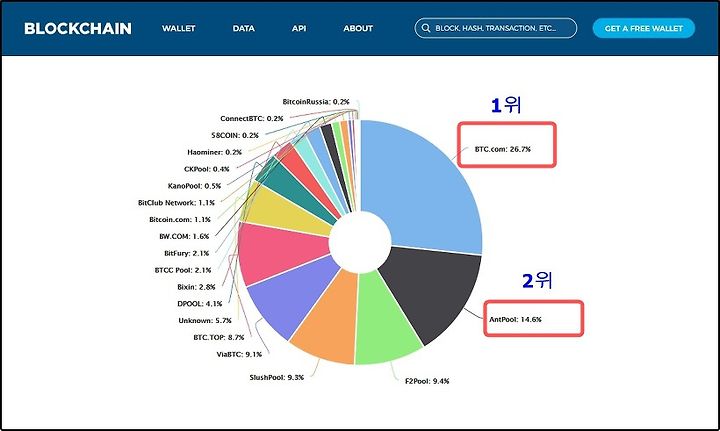Focus the block, hash, transaction search field
The height and width of the screenshot is (431, 720).
495,28
